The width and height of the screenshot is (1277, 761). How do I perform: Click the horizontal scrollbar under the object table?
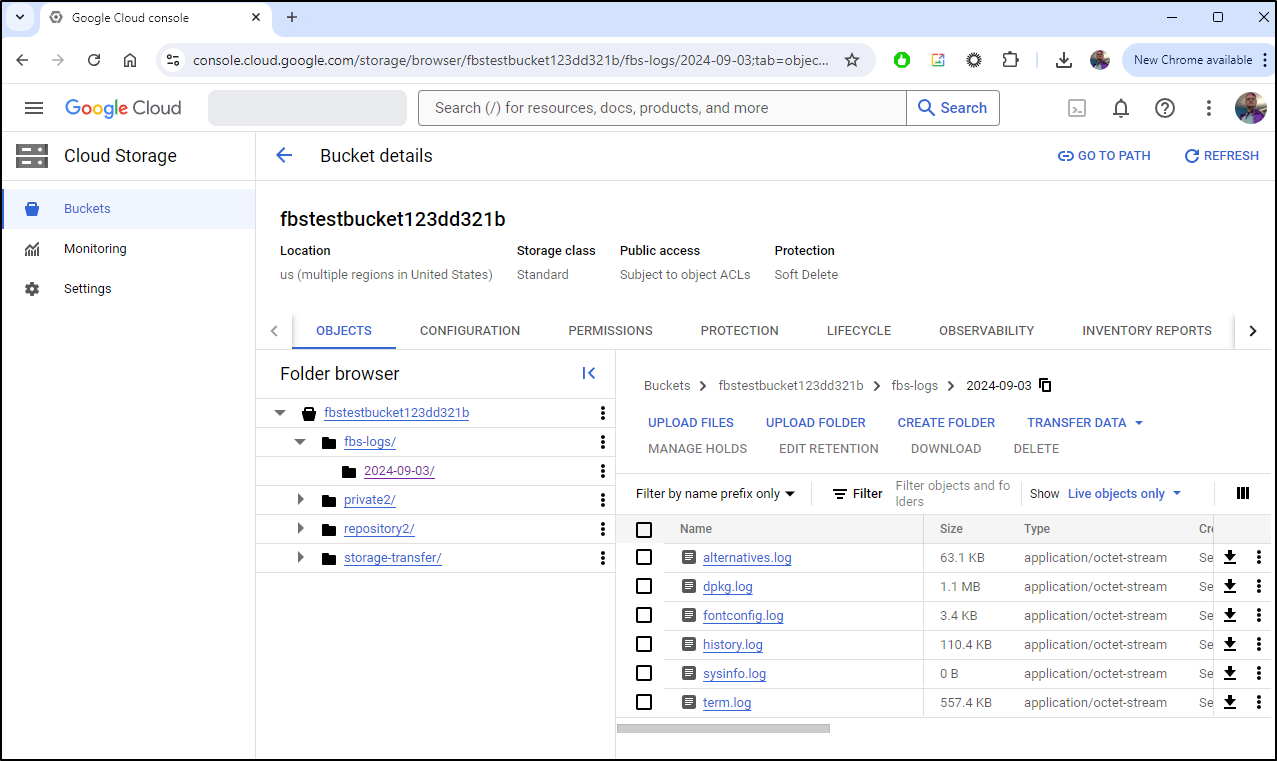point(724,728)
